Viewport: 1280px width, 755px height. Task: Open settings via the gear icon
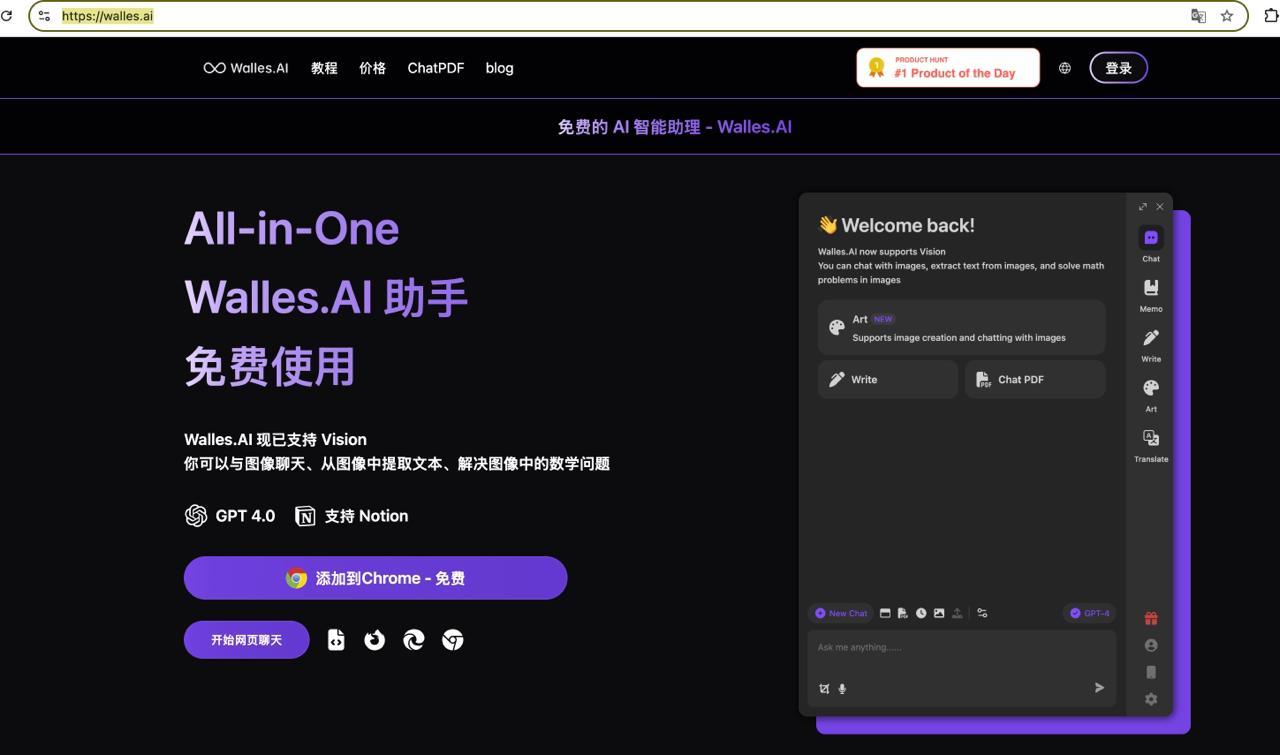1151,699
